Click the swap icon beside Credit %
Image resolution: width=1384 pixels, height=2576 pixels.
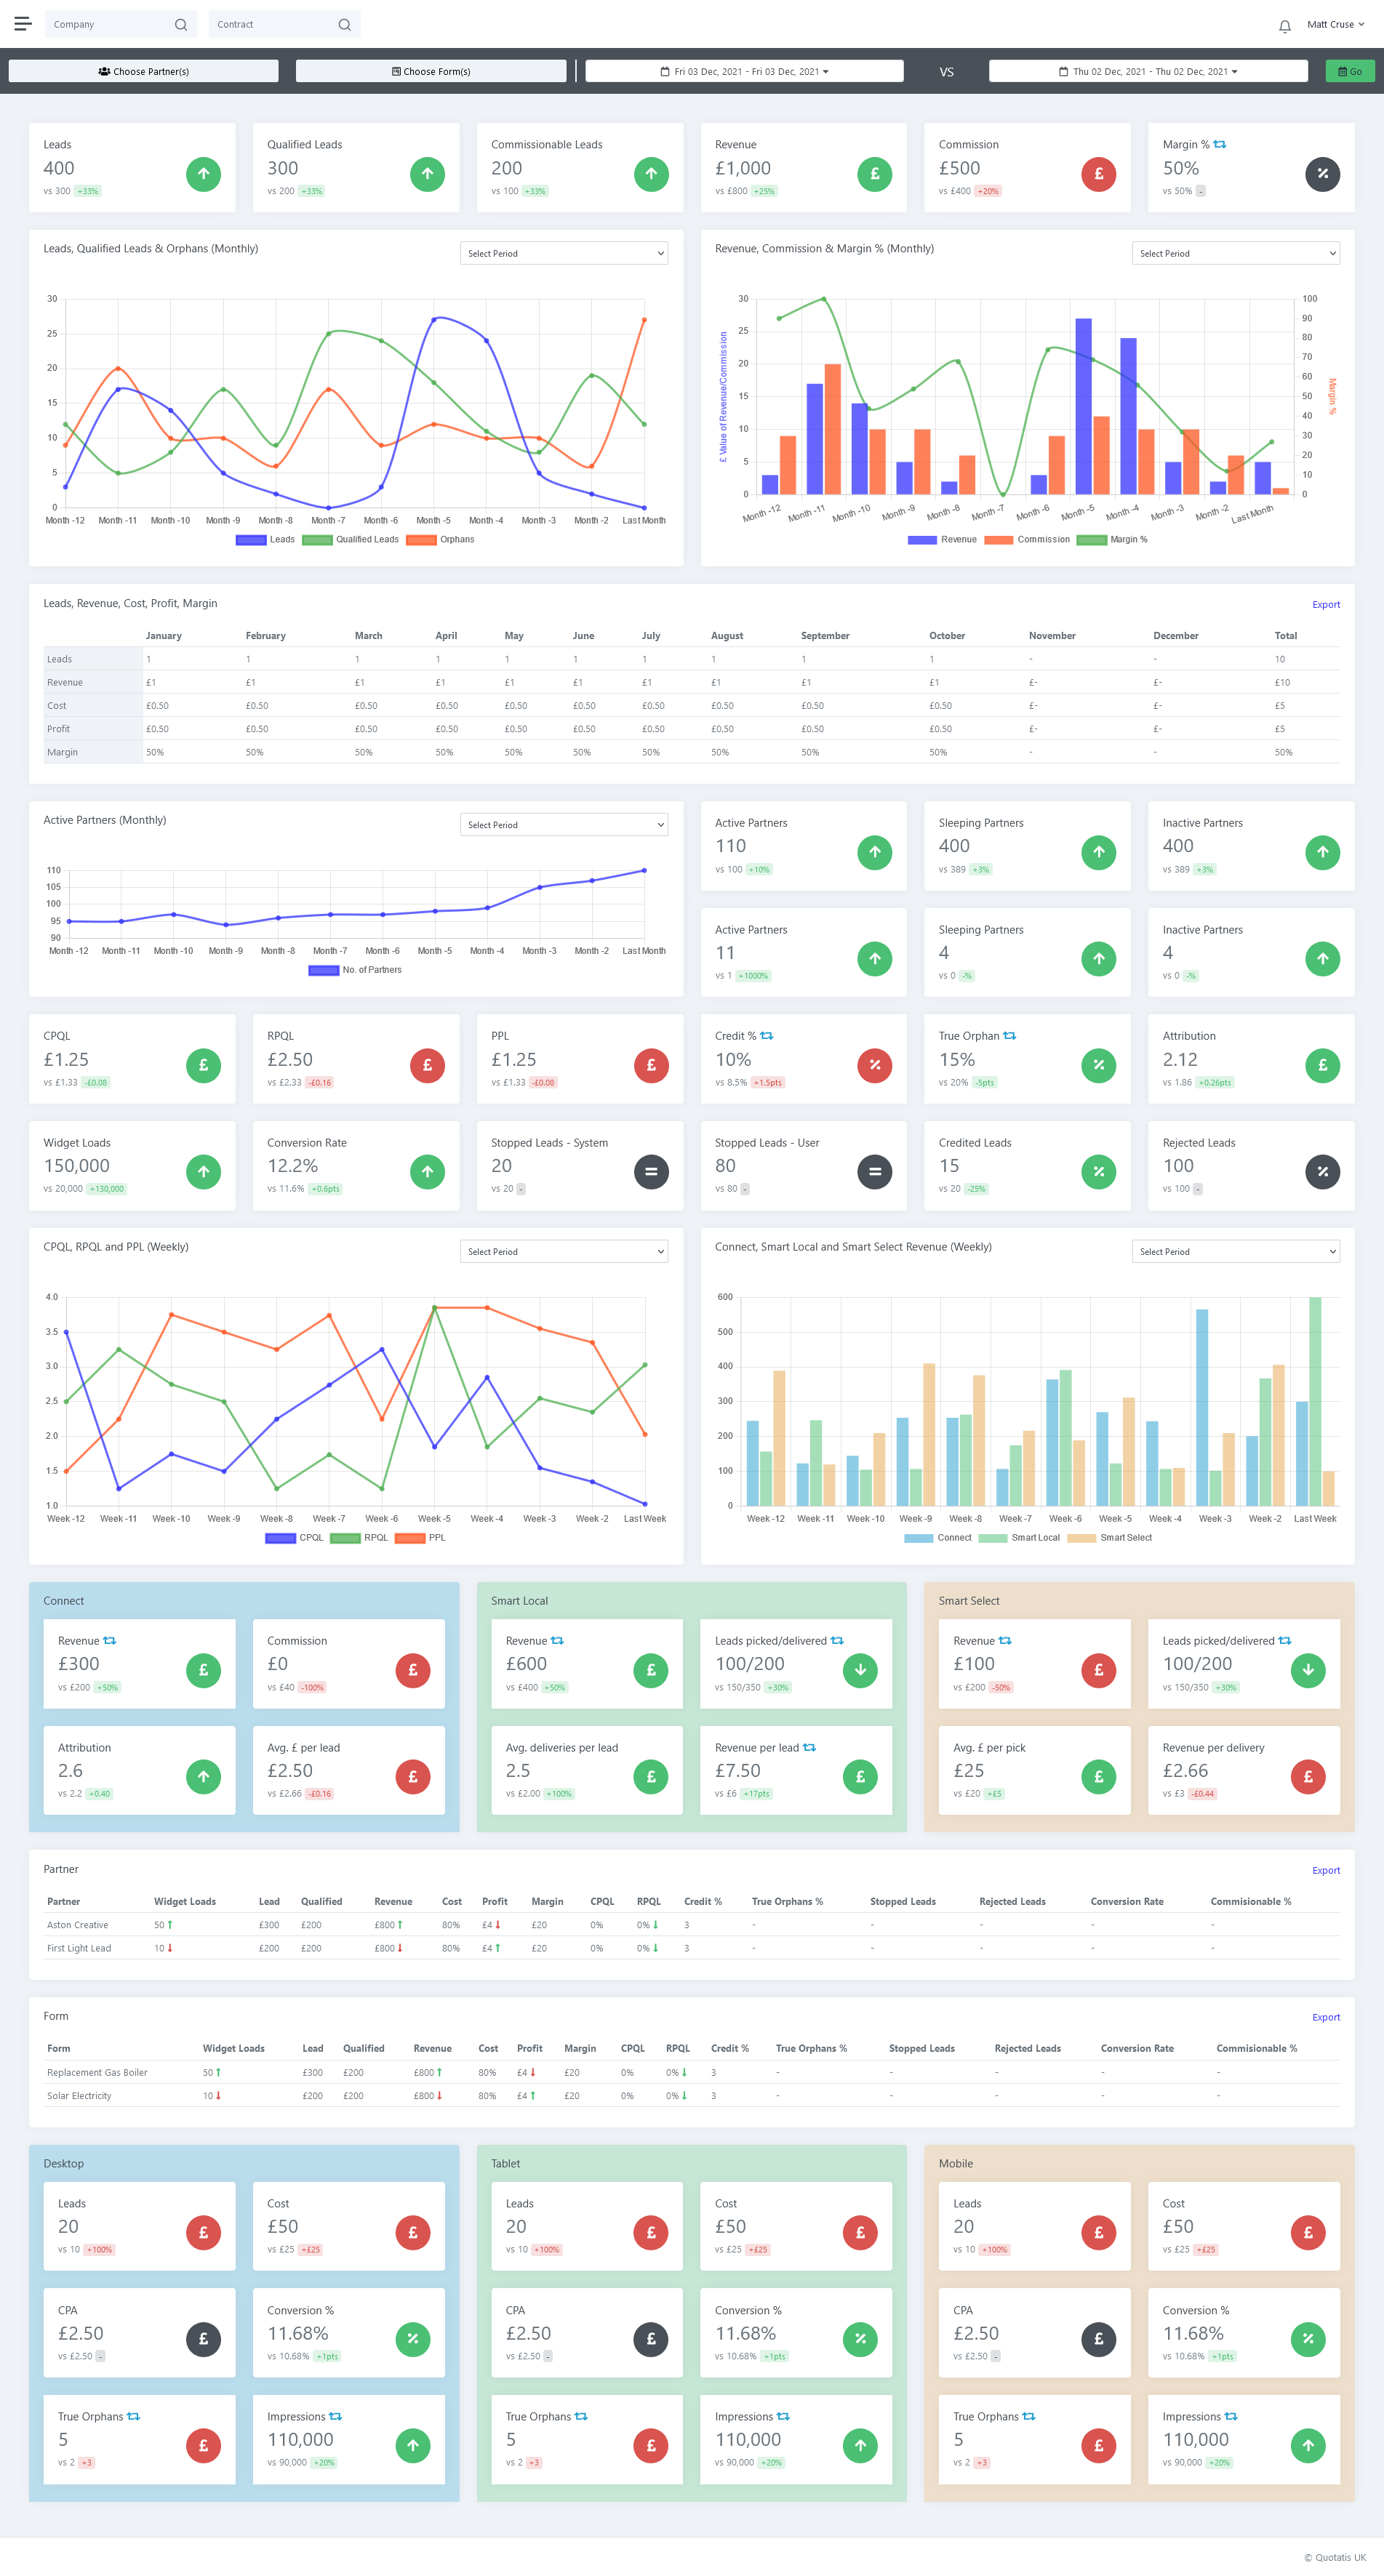tap(767, 1036)
